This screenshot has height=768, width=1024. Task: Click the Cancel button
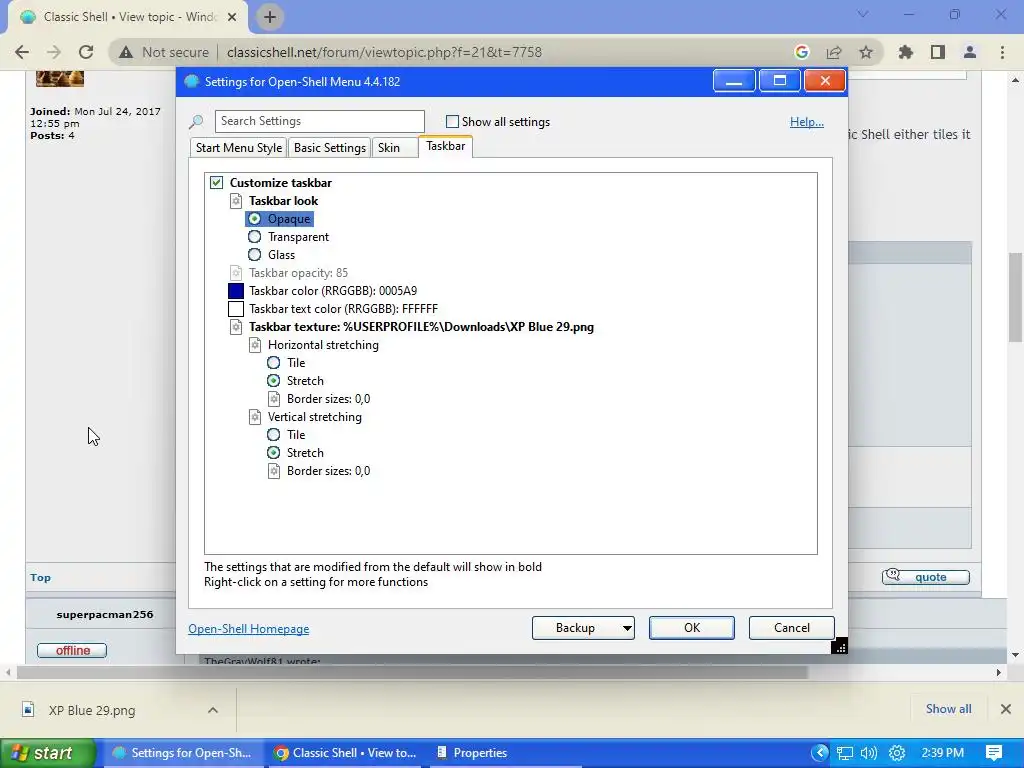pyautogui.click(x=792, y=628)
